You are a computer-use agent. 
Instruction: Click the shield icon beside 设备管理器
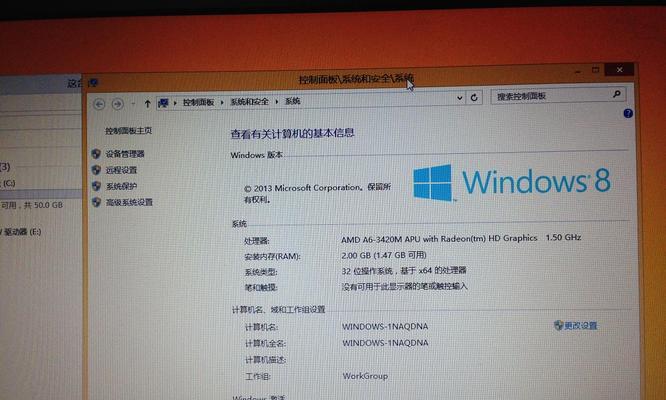pyautogui.click(x=96, y=154)
